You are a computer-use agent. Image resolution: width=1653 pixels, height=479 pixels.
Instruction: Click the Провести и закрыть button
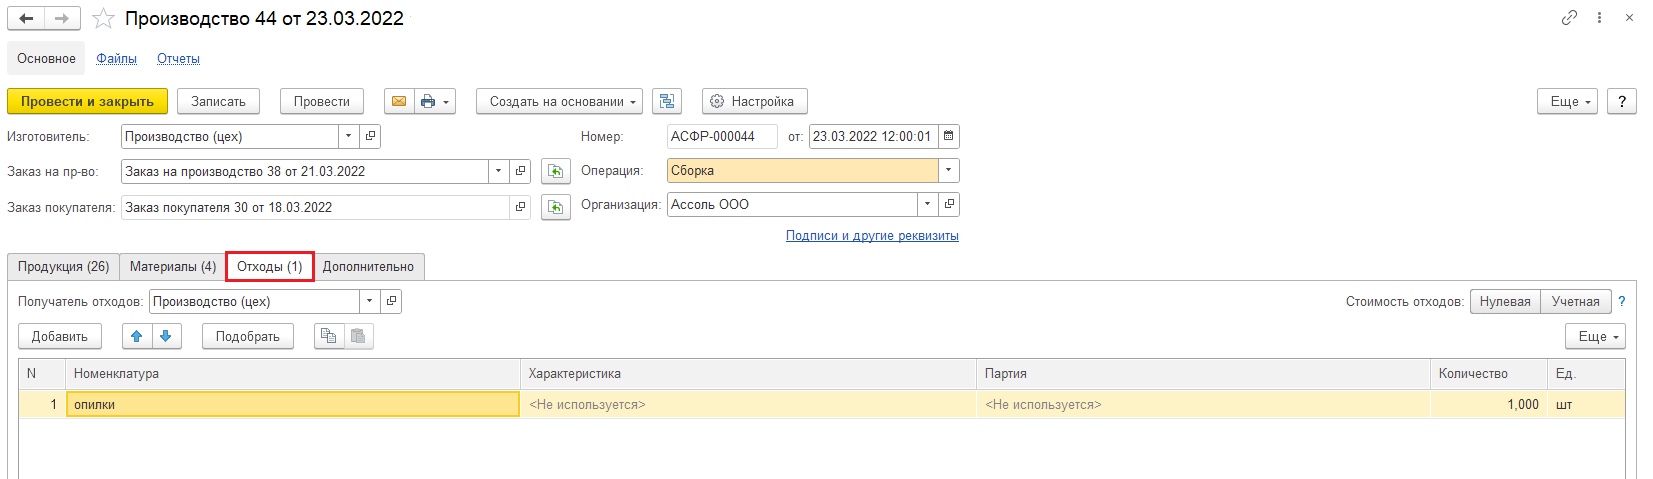click(87, 101)
